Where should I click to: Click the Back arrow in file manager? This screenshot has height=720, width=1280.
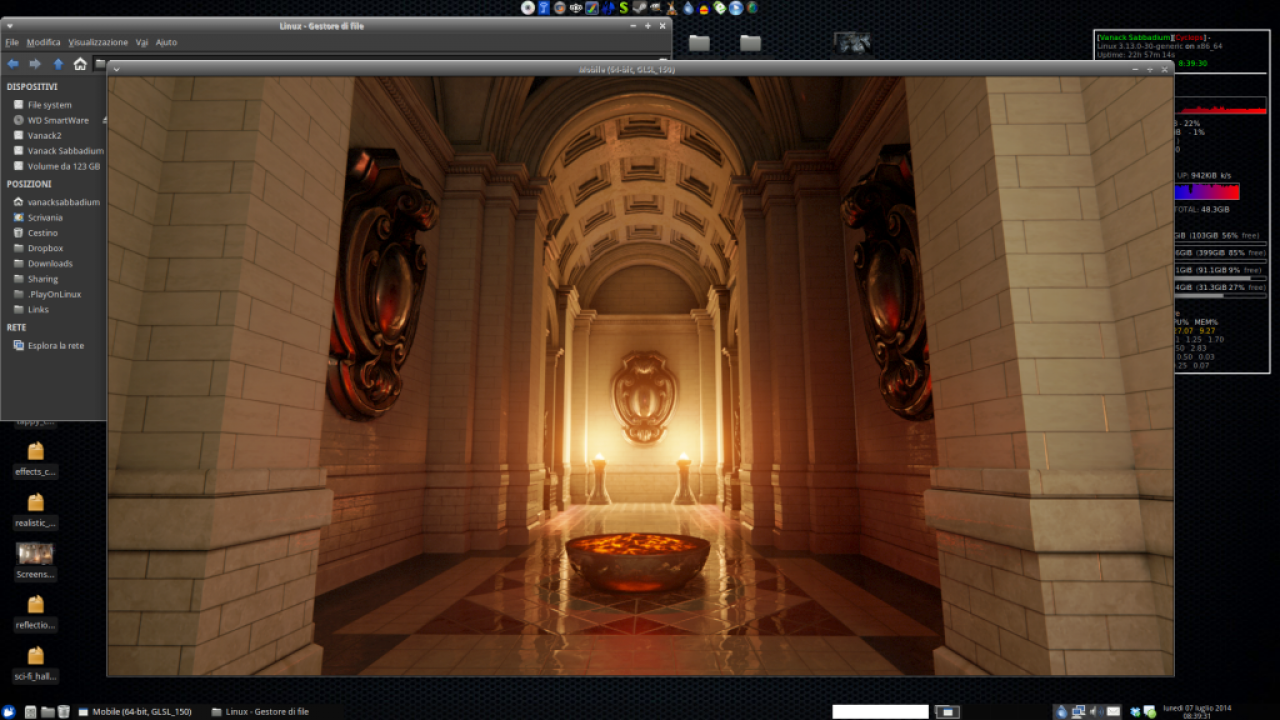pos(13,64)
